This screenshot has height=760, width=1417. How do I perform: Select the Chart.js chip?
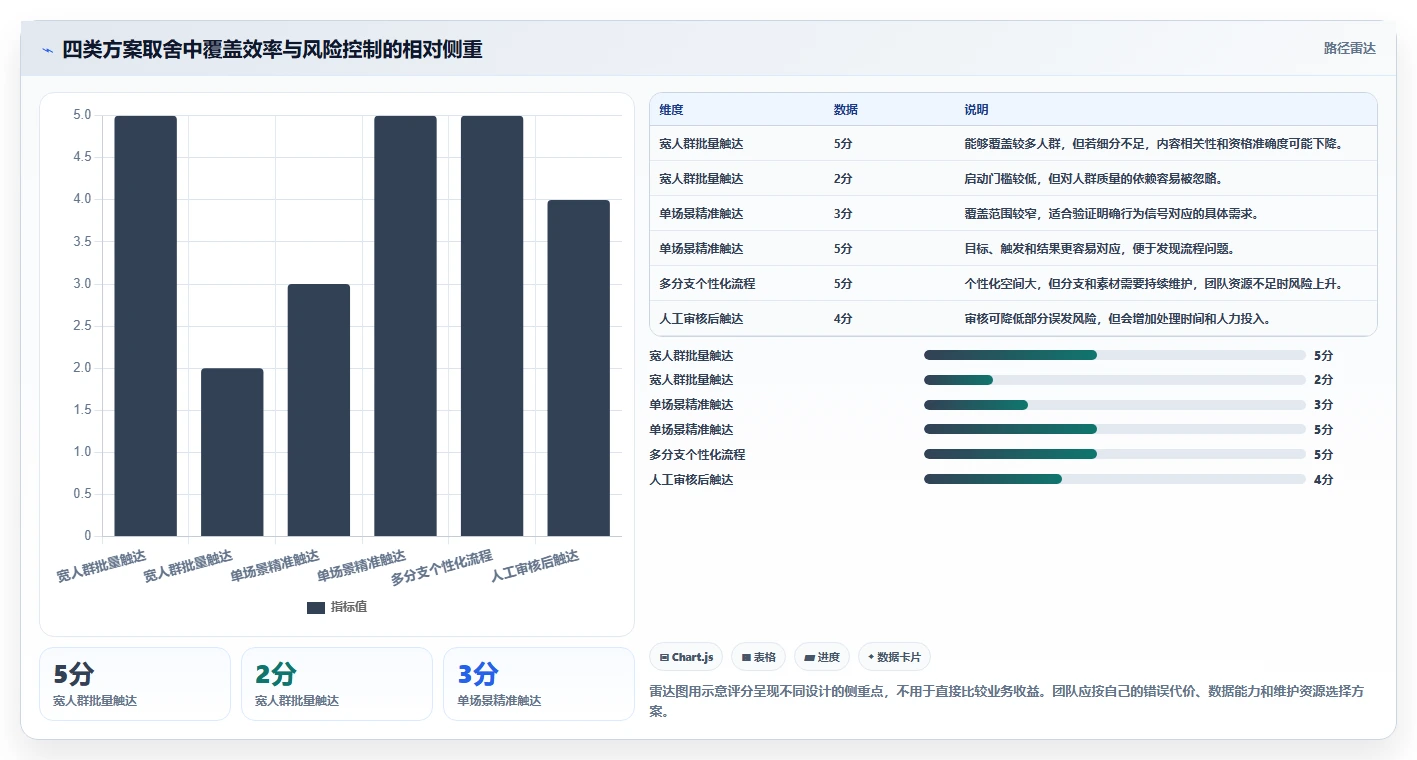click(687, 657)
